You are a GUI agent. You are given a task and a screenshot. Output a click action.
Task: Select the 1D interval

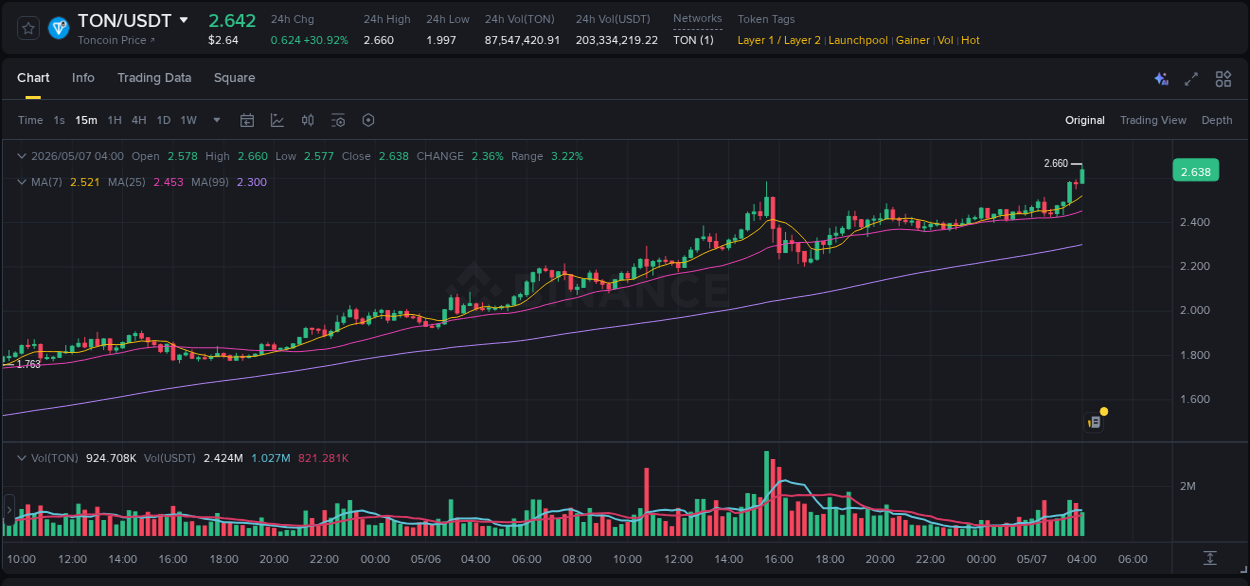coord(163,120)
